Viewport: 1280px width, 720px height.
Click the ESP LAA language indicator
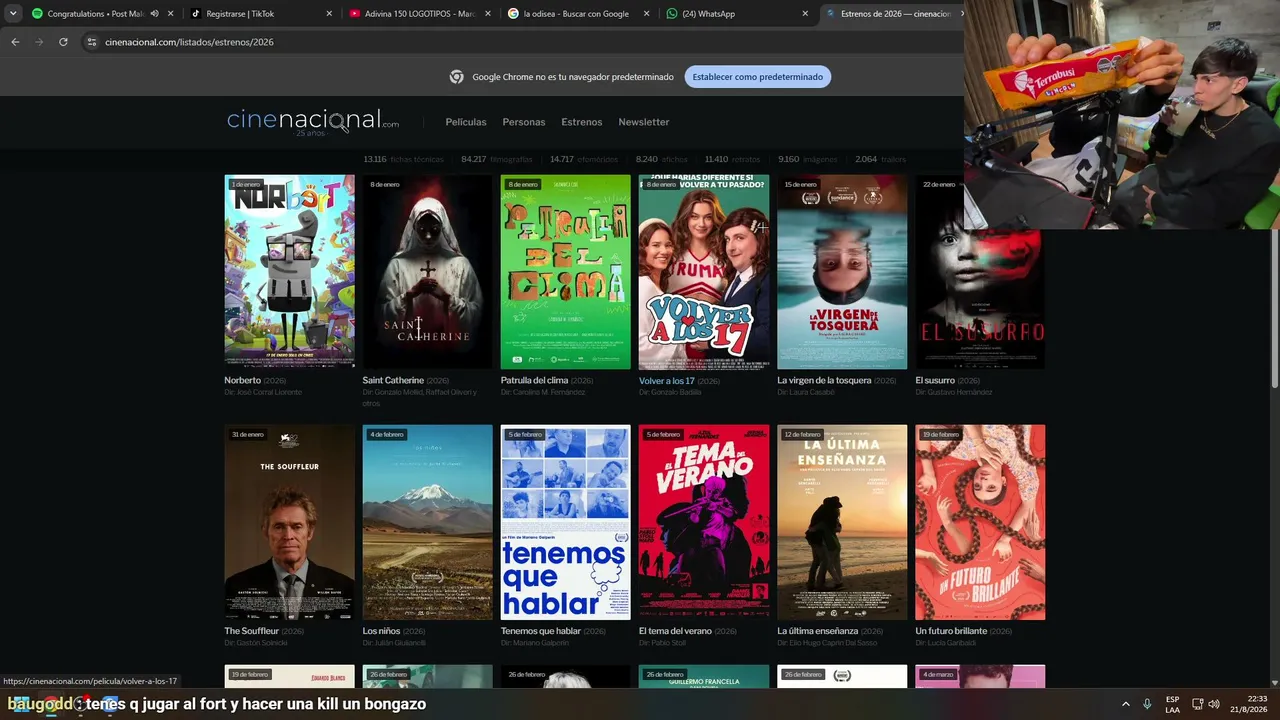1172,704
